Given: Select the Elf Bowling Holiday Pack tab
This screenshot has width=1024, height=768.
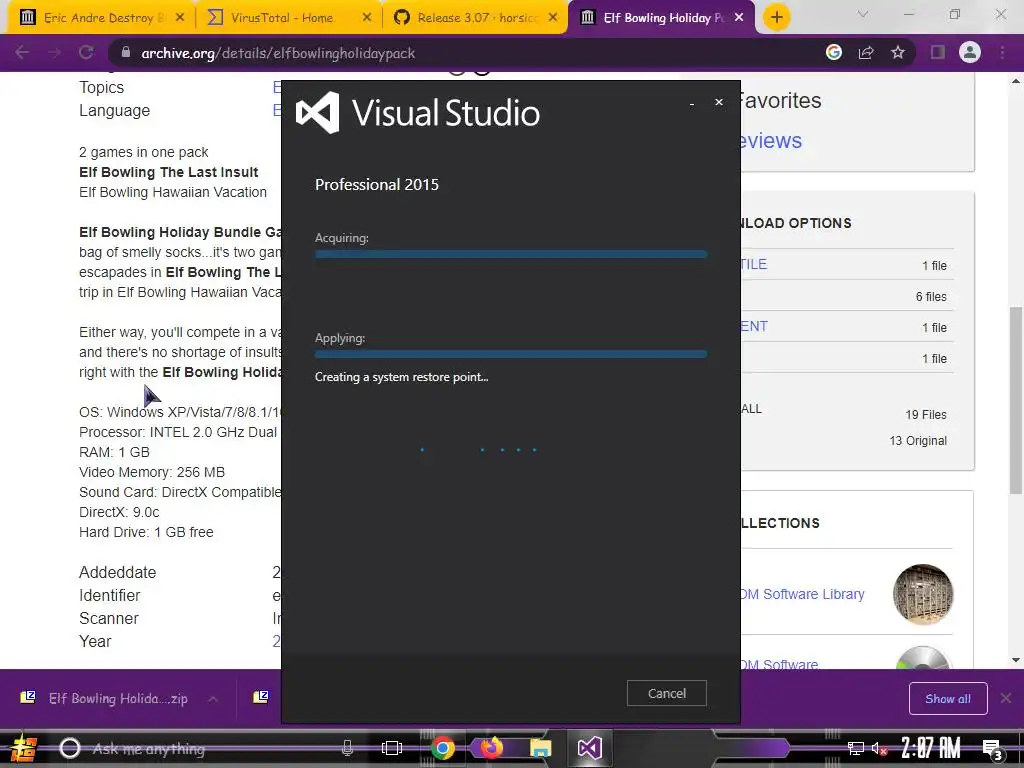Looking at the screenshot, I should (663, 18).
